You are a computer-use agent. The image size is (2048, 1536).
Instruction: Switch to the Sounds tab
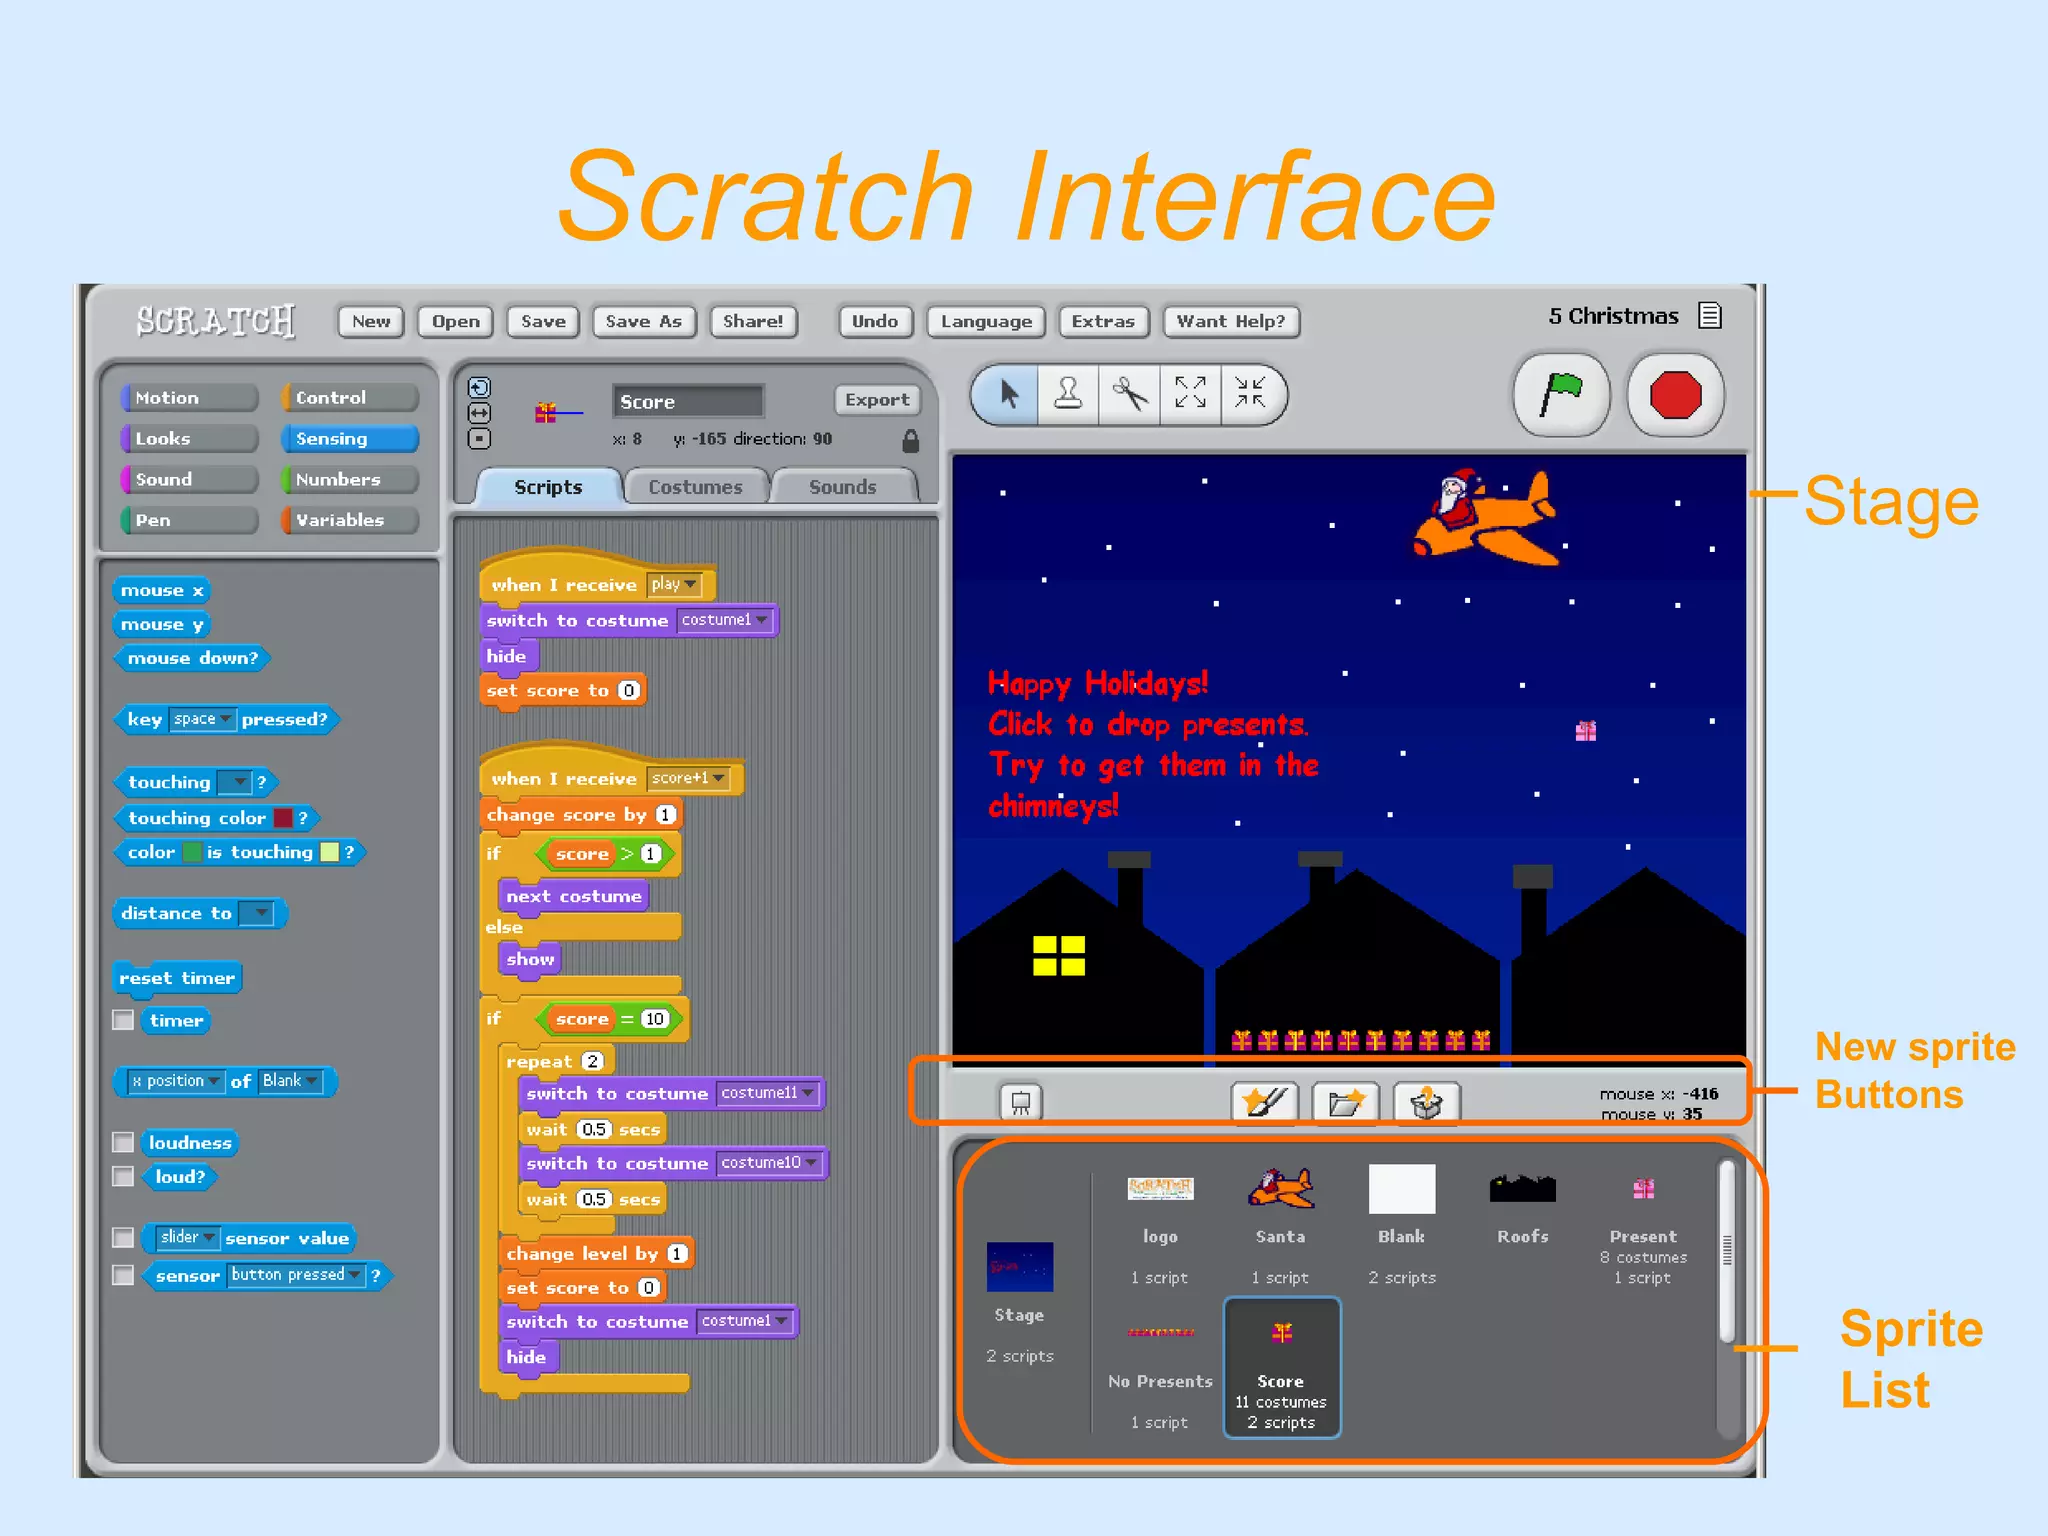(842, 487)
